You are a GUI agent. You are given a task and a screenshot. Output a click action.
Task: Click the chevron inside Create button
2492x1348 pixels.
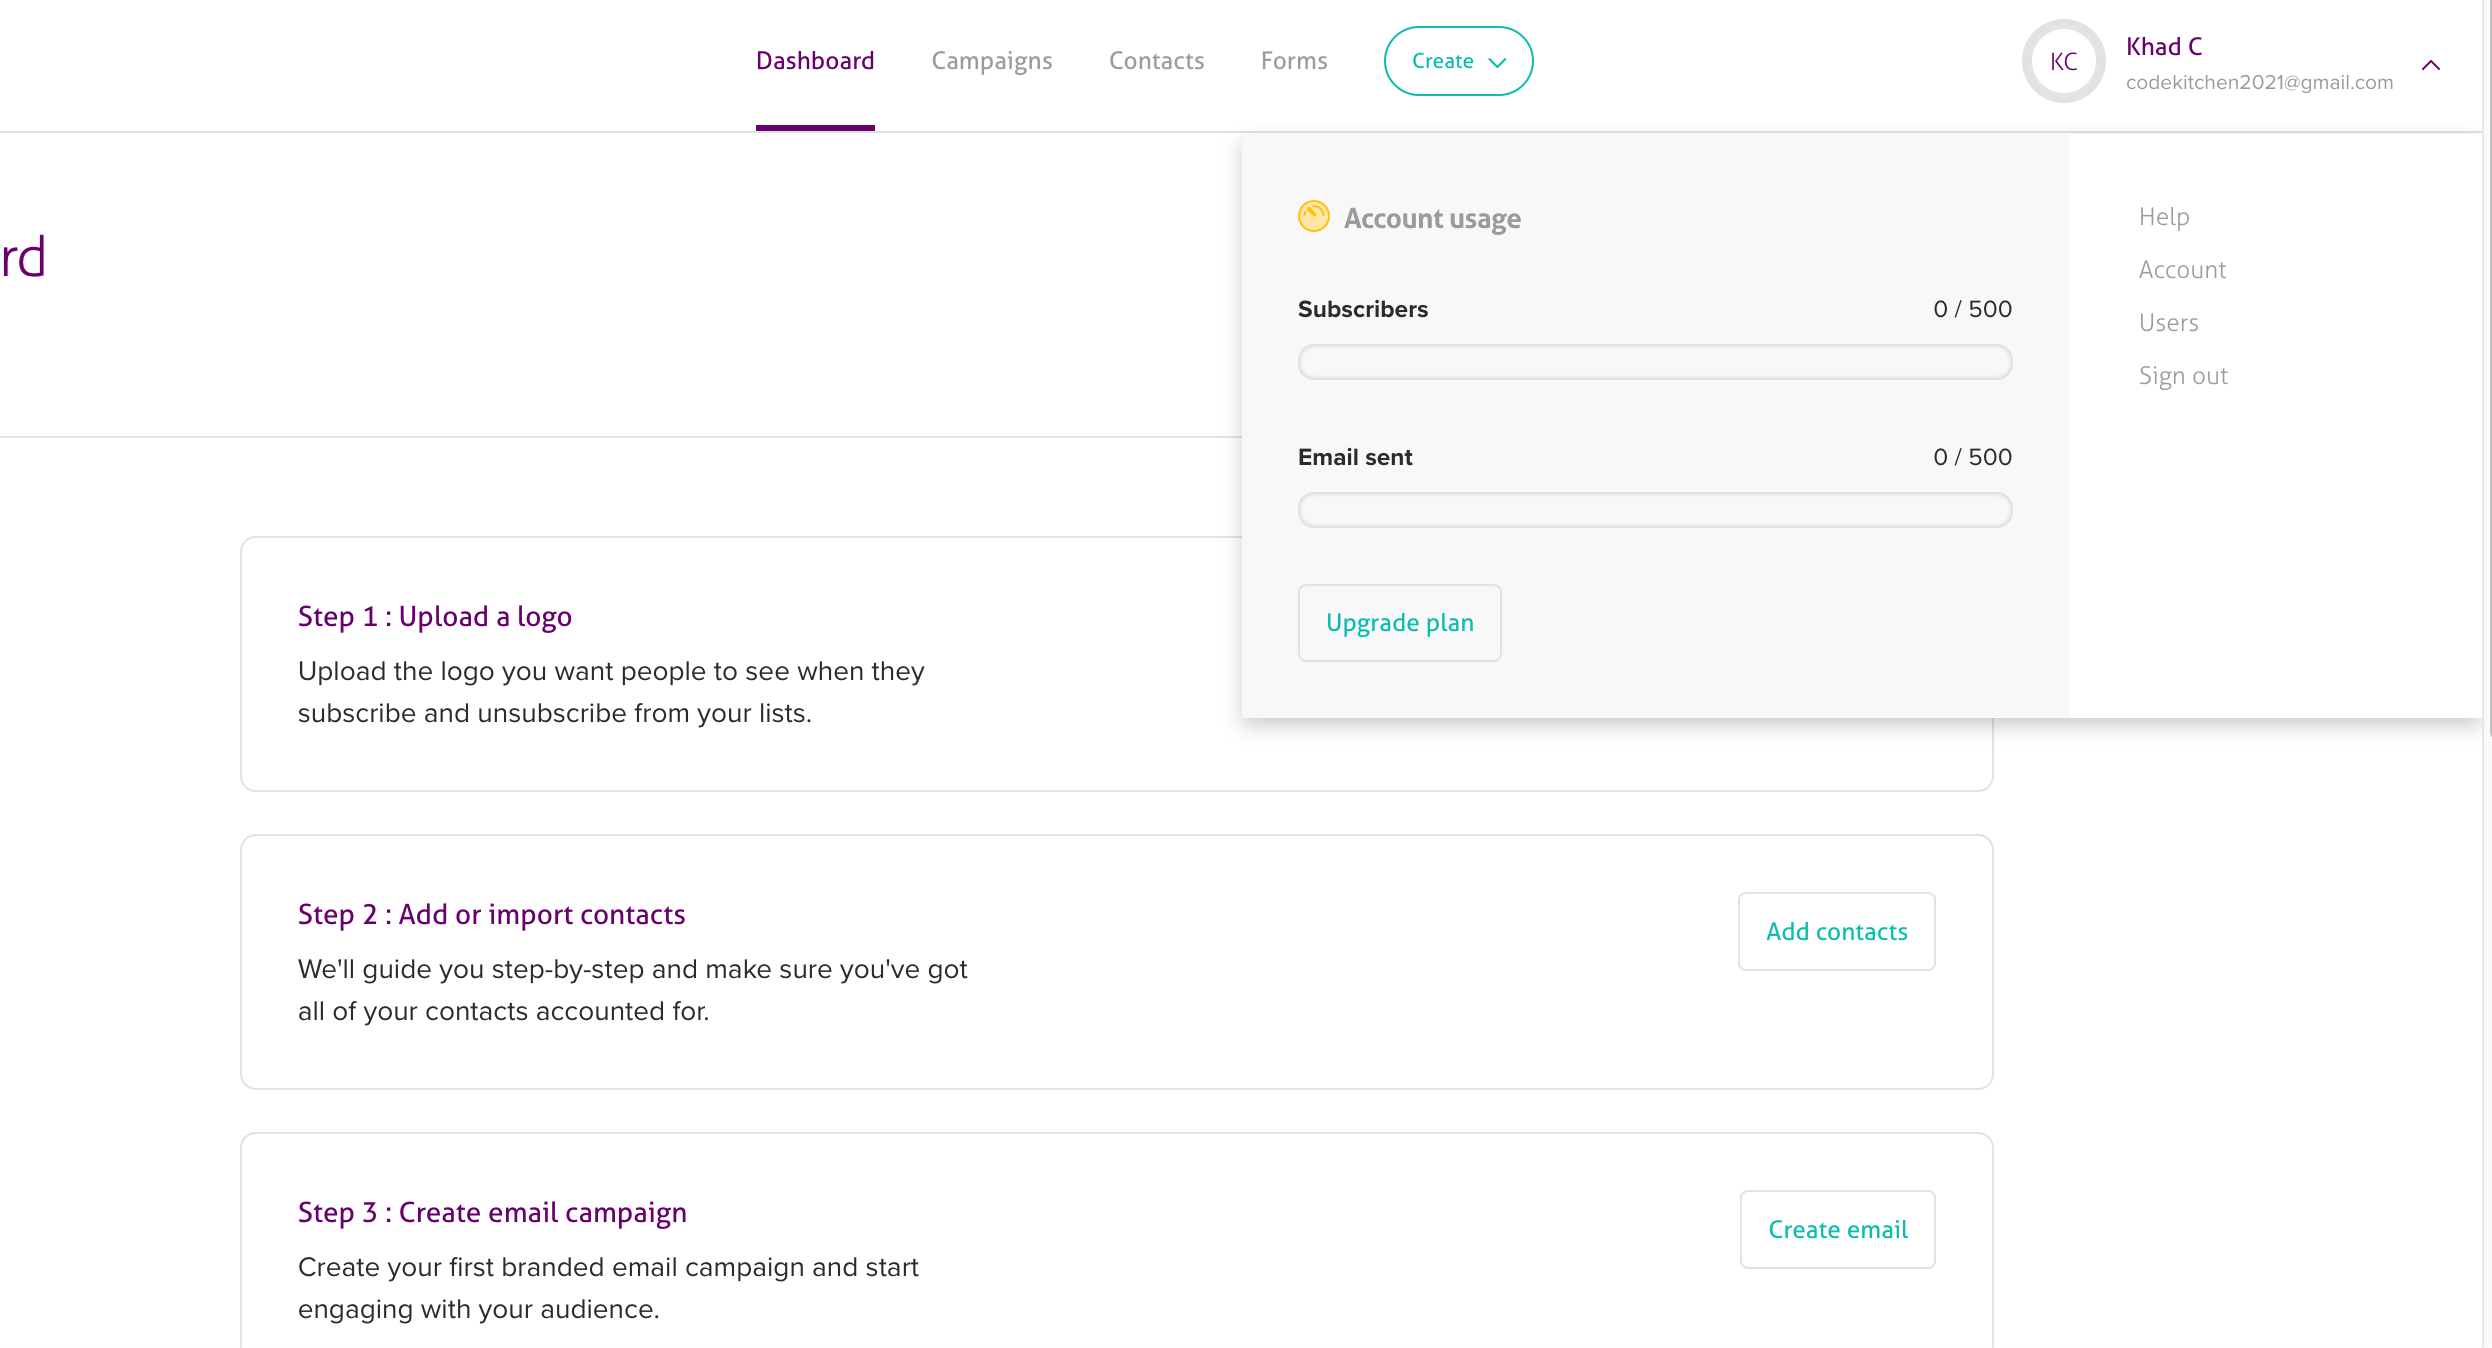tap(1497, 62)
